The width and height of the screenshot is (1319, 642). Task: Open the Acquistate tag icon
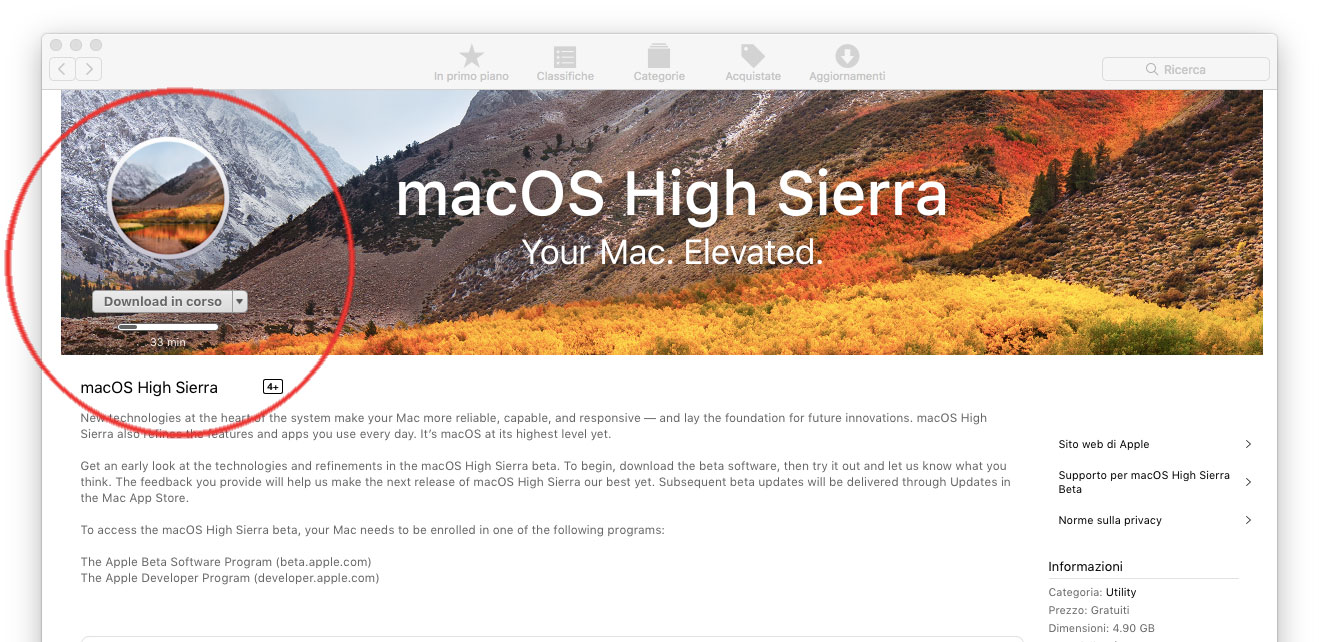[752, 55]
